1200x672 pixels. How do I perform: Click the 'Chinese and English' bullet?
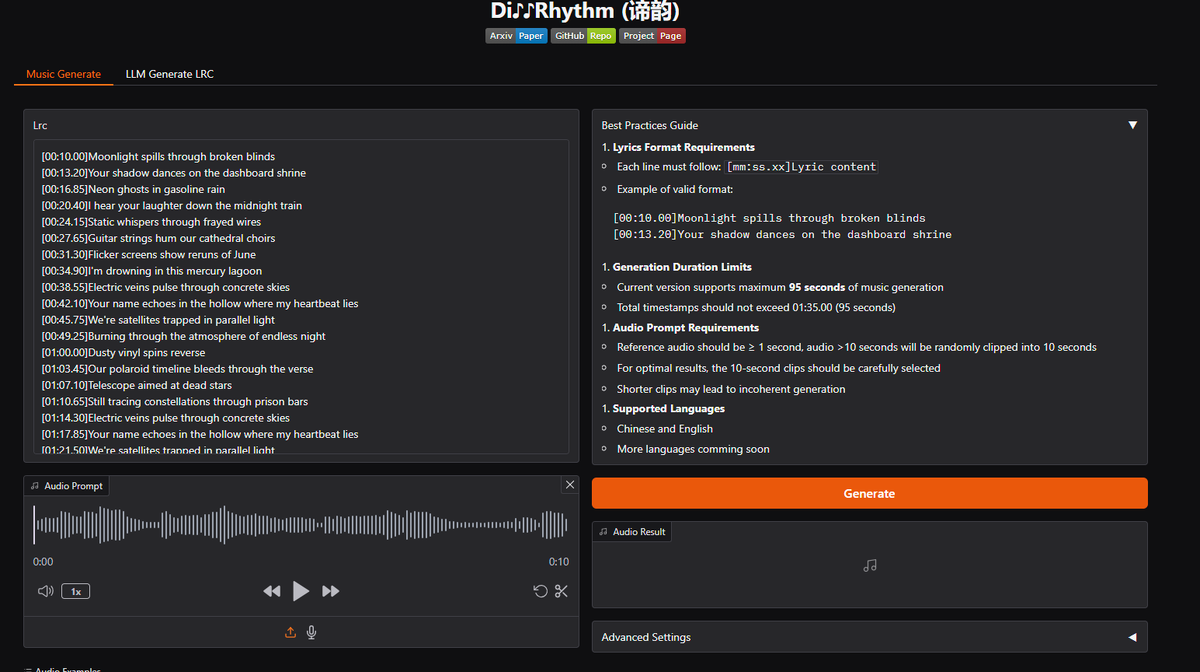[x=665, y=429]
